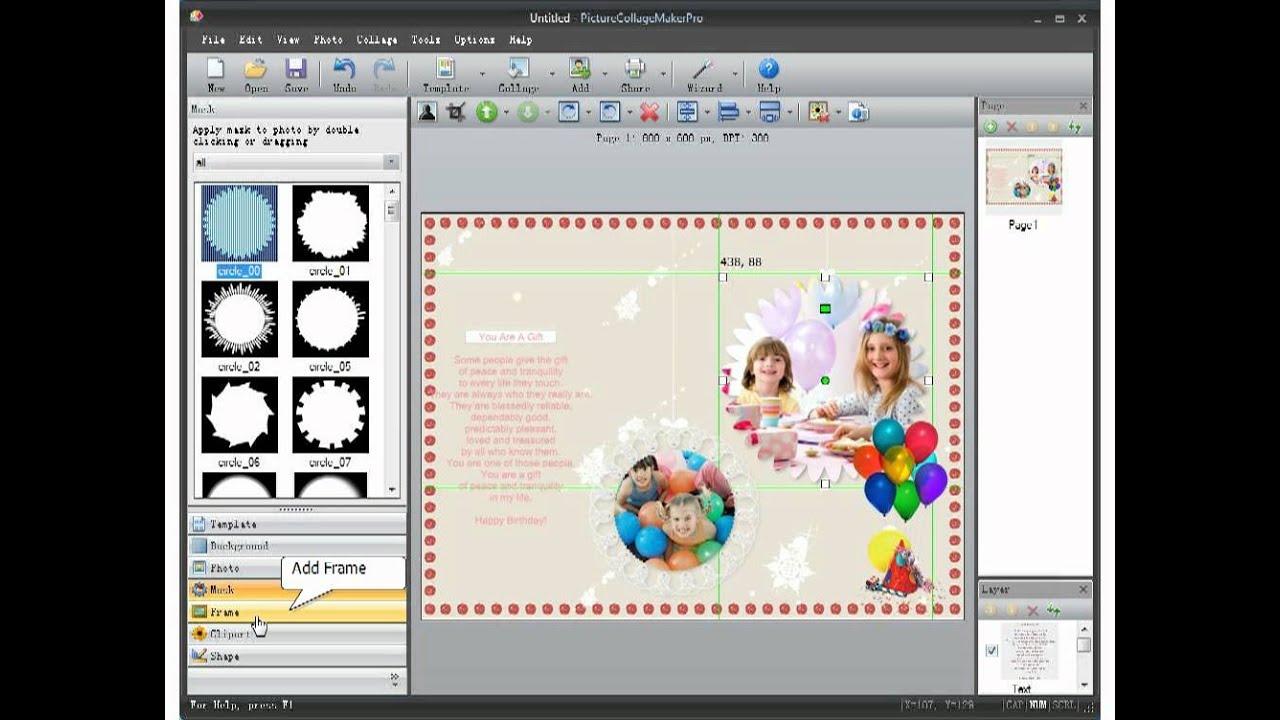Switch to the Clipart sidebar panel
Viewport: 1280px width, 720px height.
[297, 634]
